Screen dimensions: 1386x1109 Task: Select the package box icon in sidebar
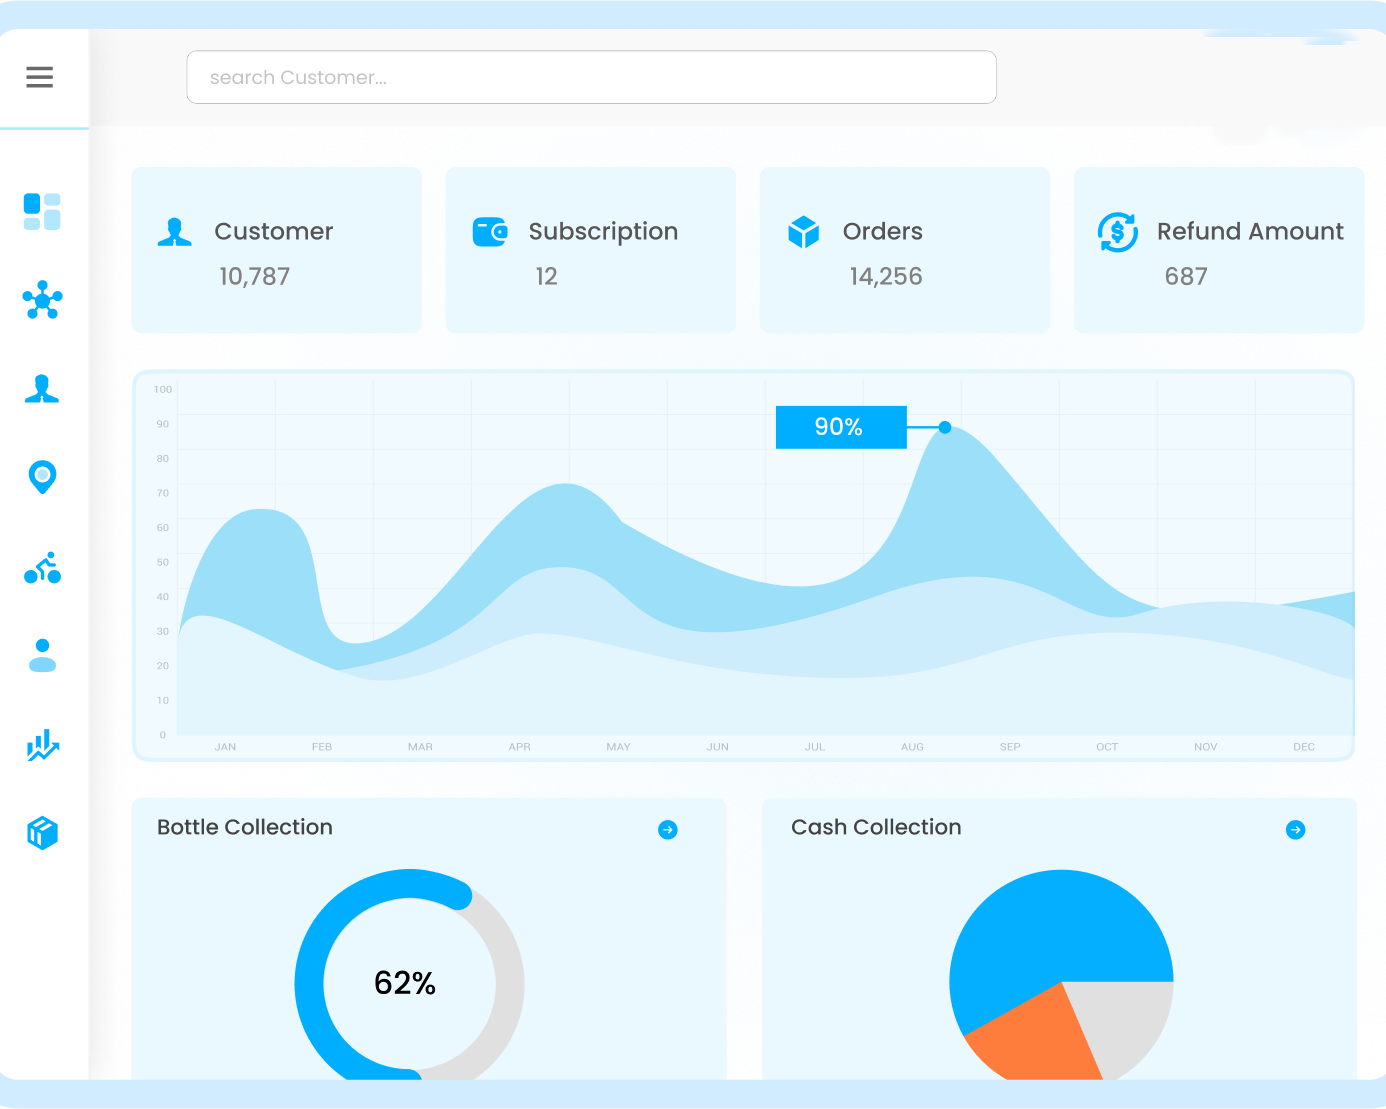pos(42,832)
